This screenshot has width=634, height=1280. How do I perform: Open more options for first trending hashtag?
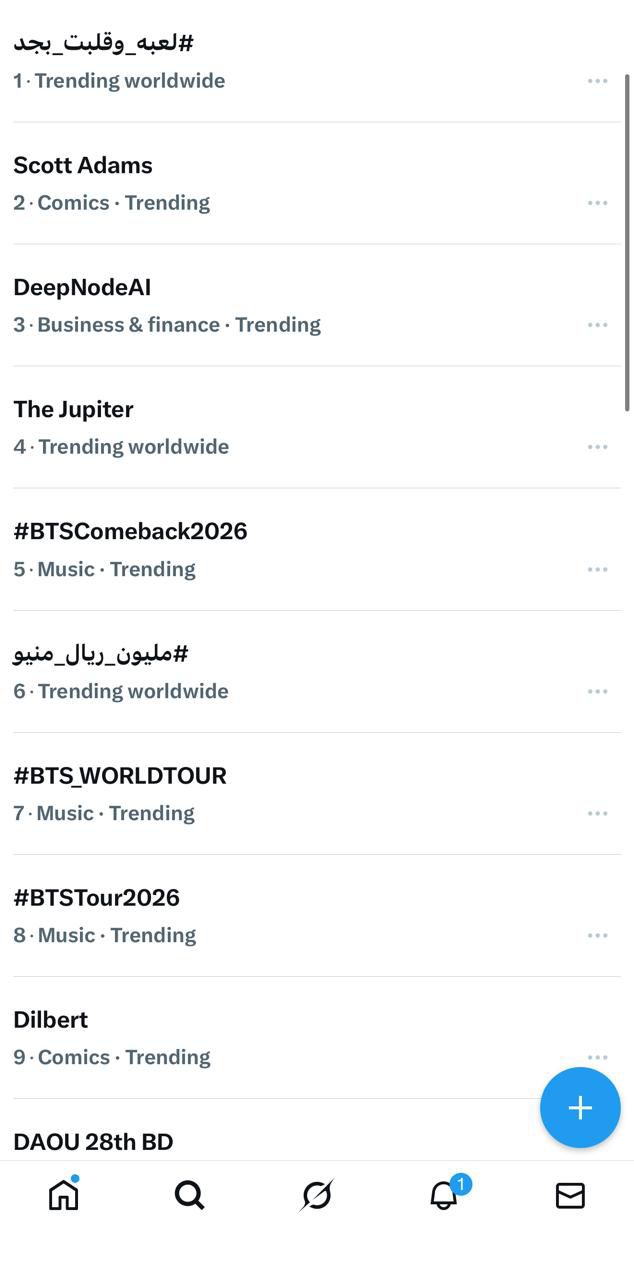tap(597, 81)
